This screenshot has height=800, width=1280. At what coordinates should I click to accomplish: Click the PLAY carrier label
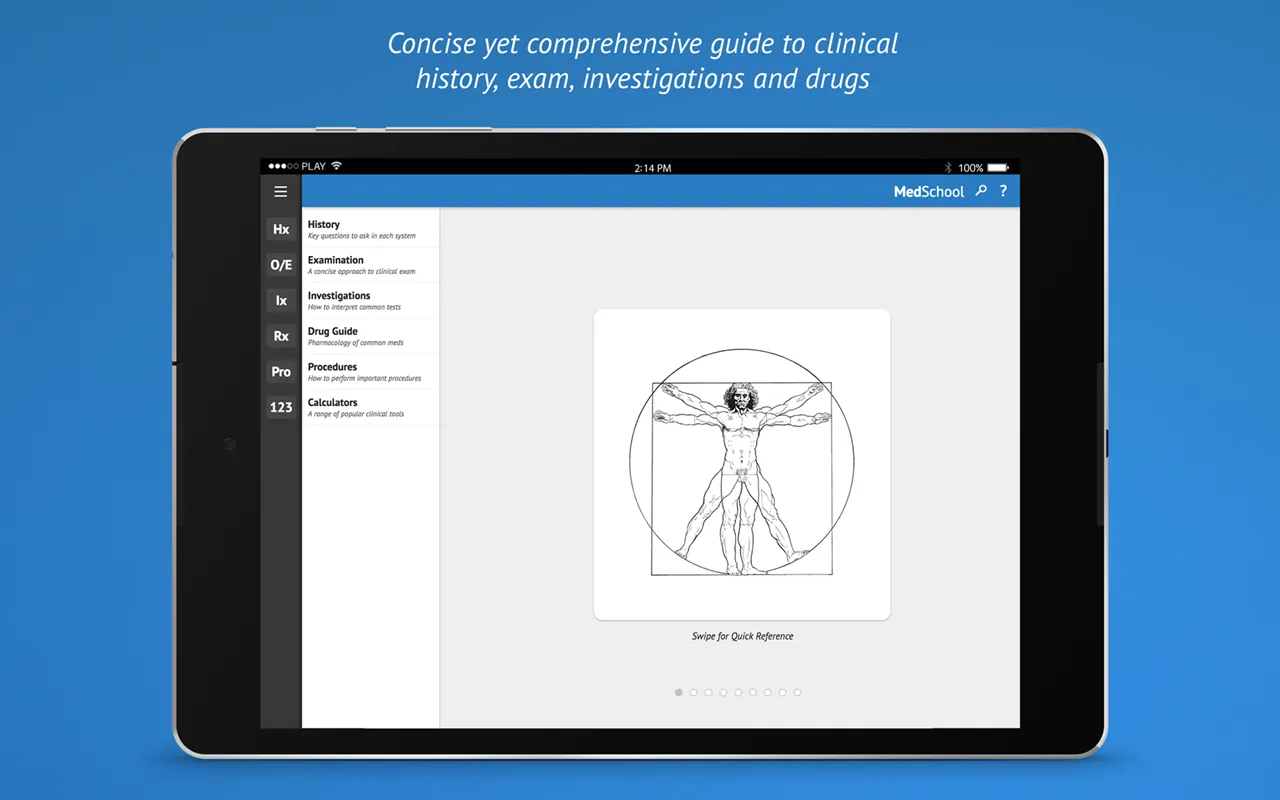pos(314,166)
